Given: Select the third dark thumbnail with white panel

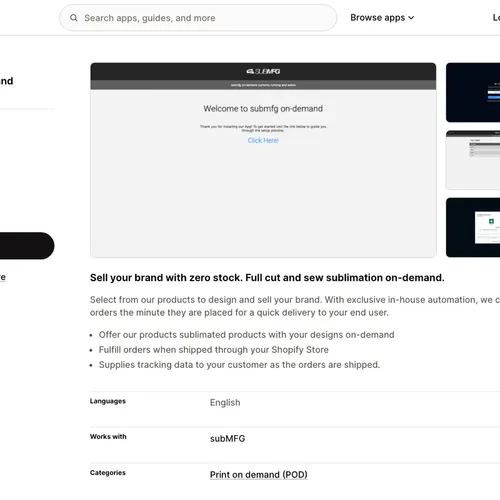Looking at the screenshot, I should [x=473, y=227].
